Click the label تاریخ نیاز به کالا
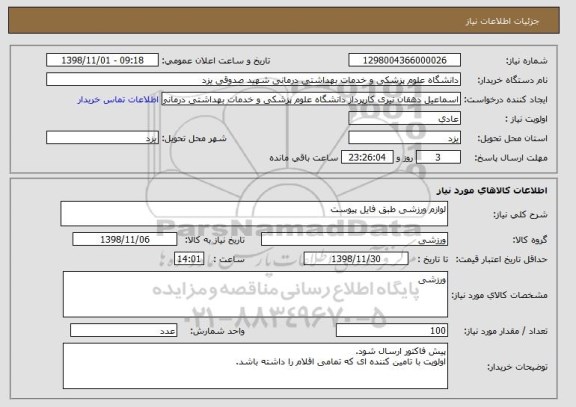 [215, 240]
